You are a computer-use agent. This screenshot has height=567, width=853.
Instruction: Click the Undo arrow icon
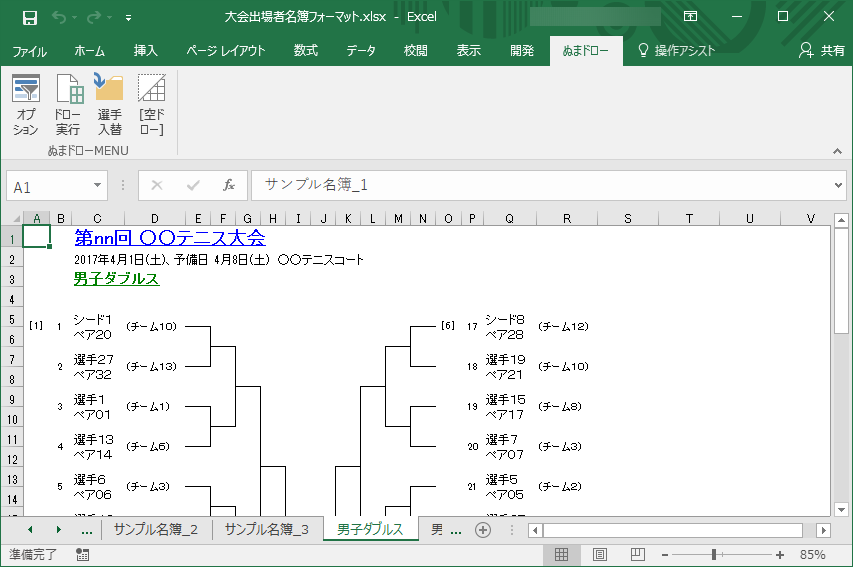(59, 17)
